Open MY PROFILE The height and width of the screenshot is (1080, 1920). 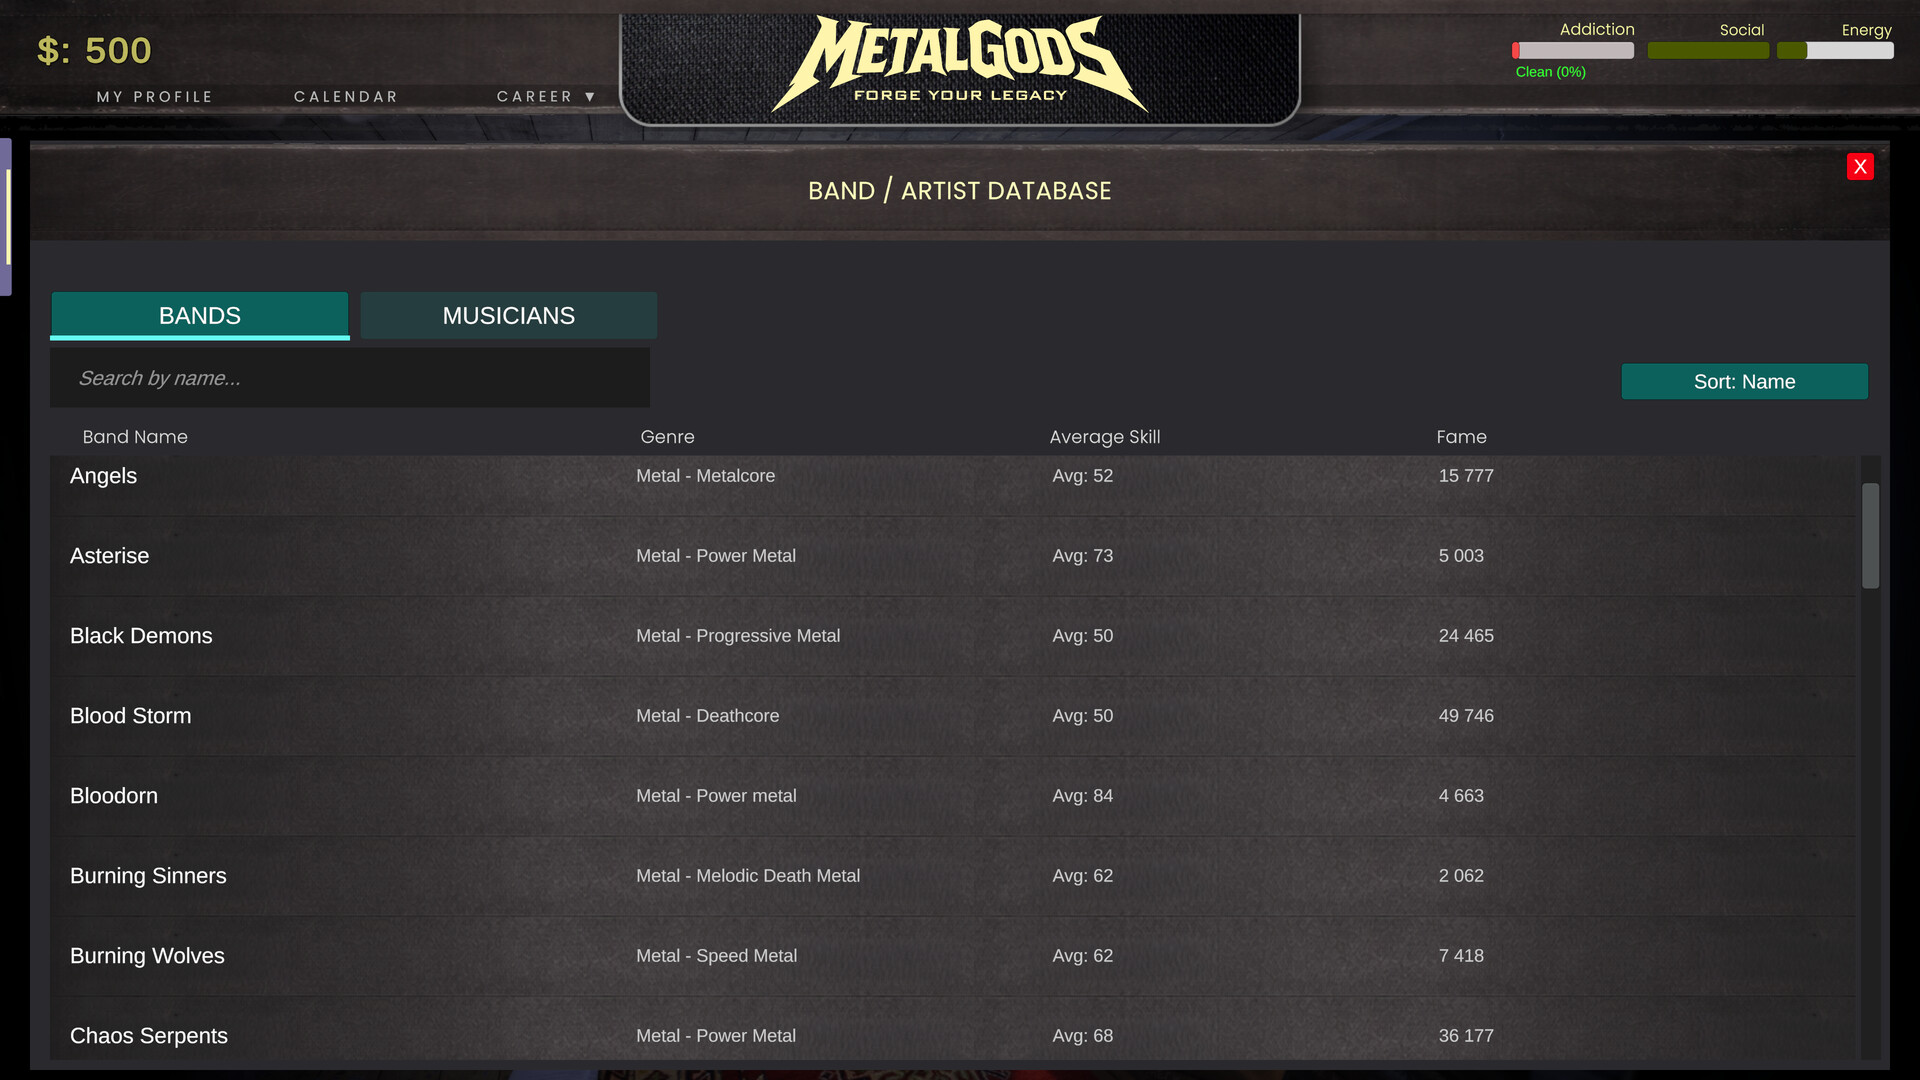click(x=154, y=96)
